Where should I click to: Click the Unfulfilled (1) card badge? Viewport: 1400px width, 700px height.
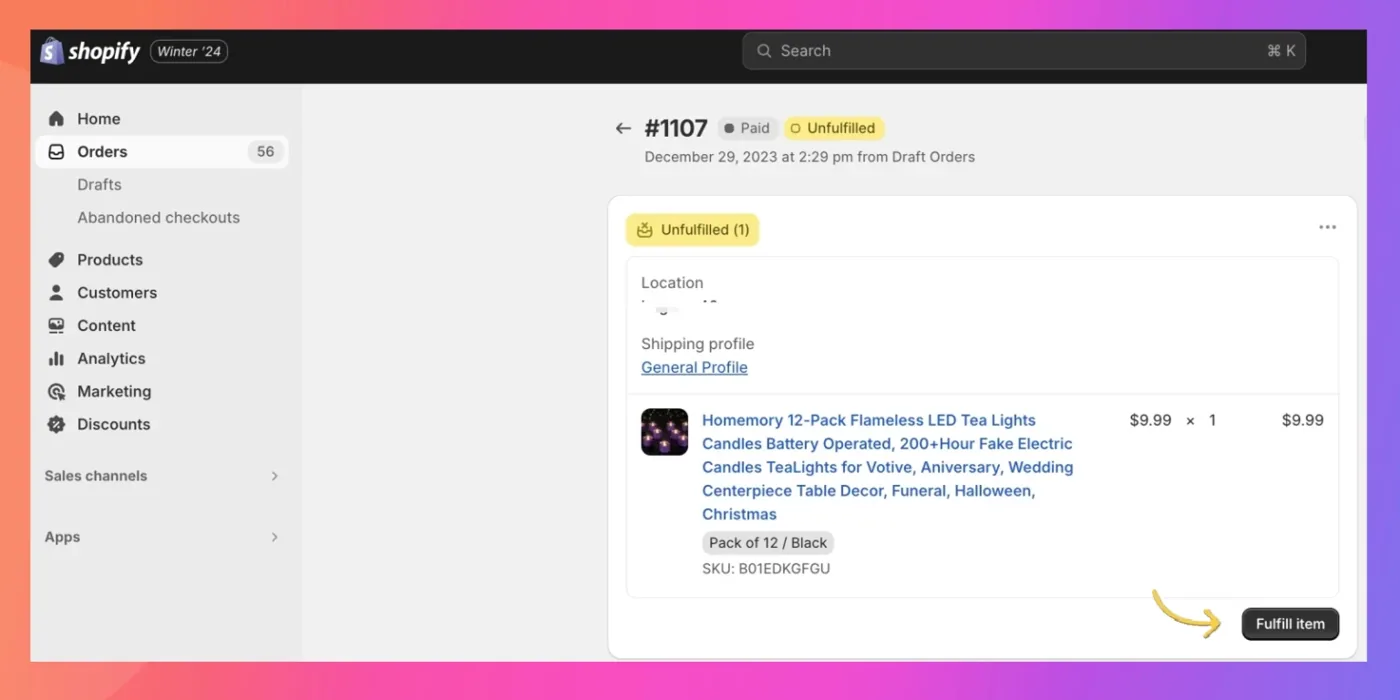coord(693,230)
